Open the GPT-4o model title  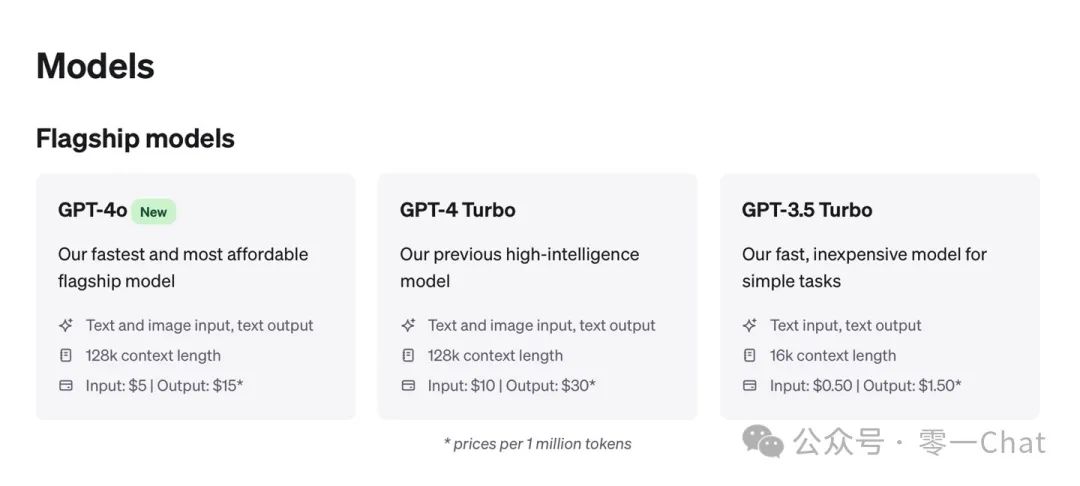[x=92, y=210]
